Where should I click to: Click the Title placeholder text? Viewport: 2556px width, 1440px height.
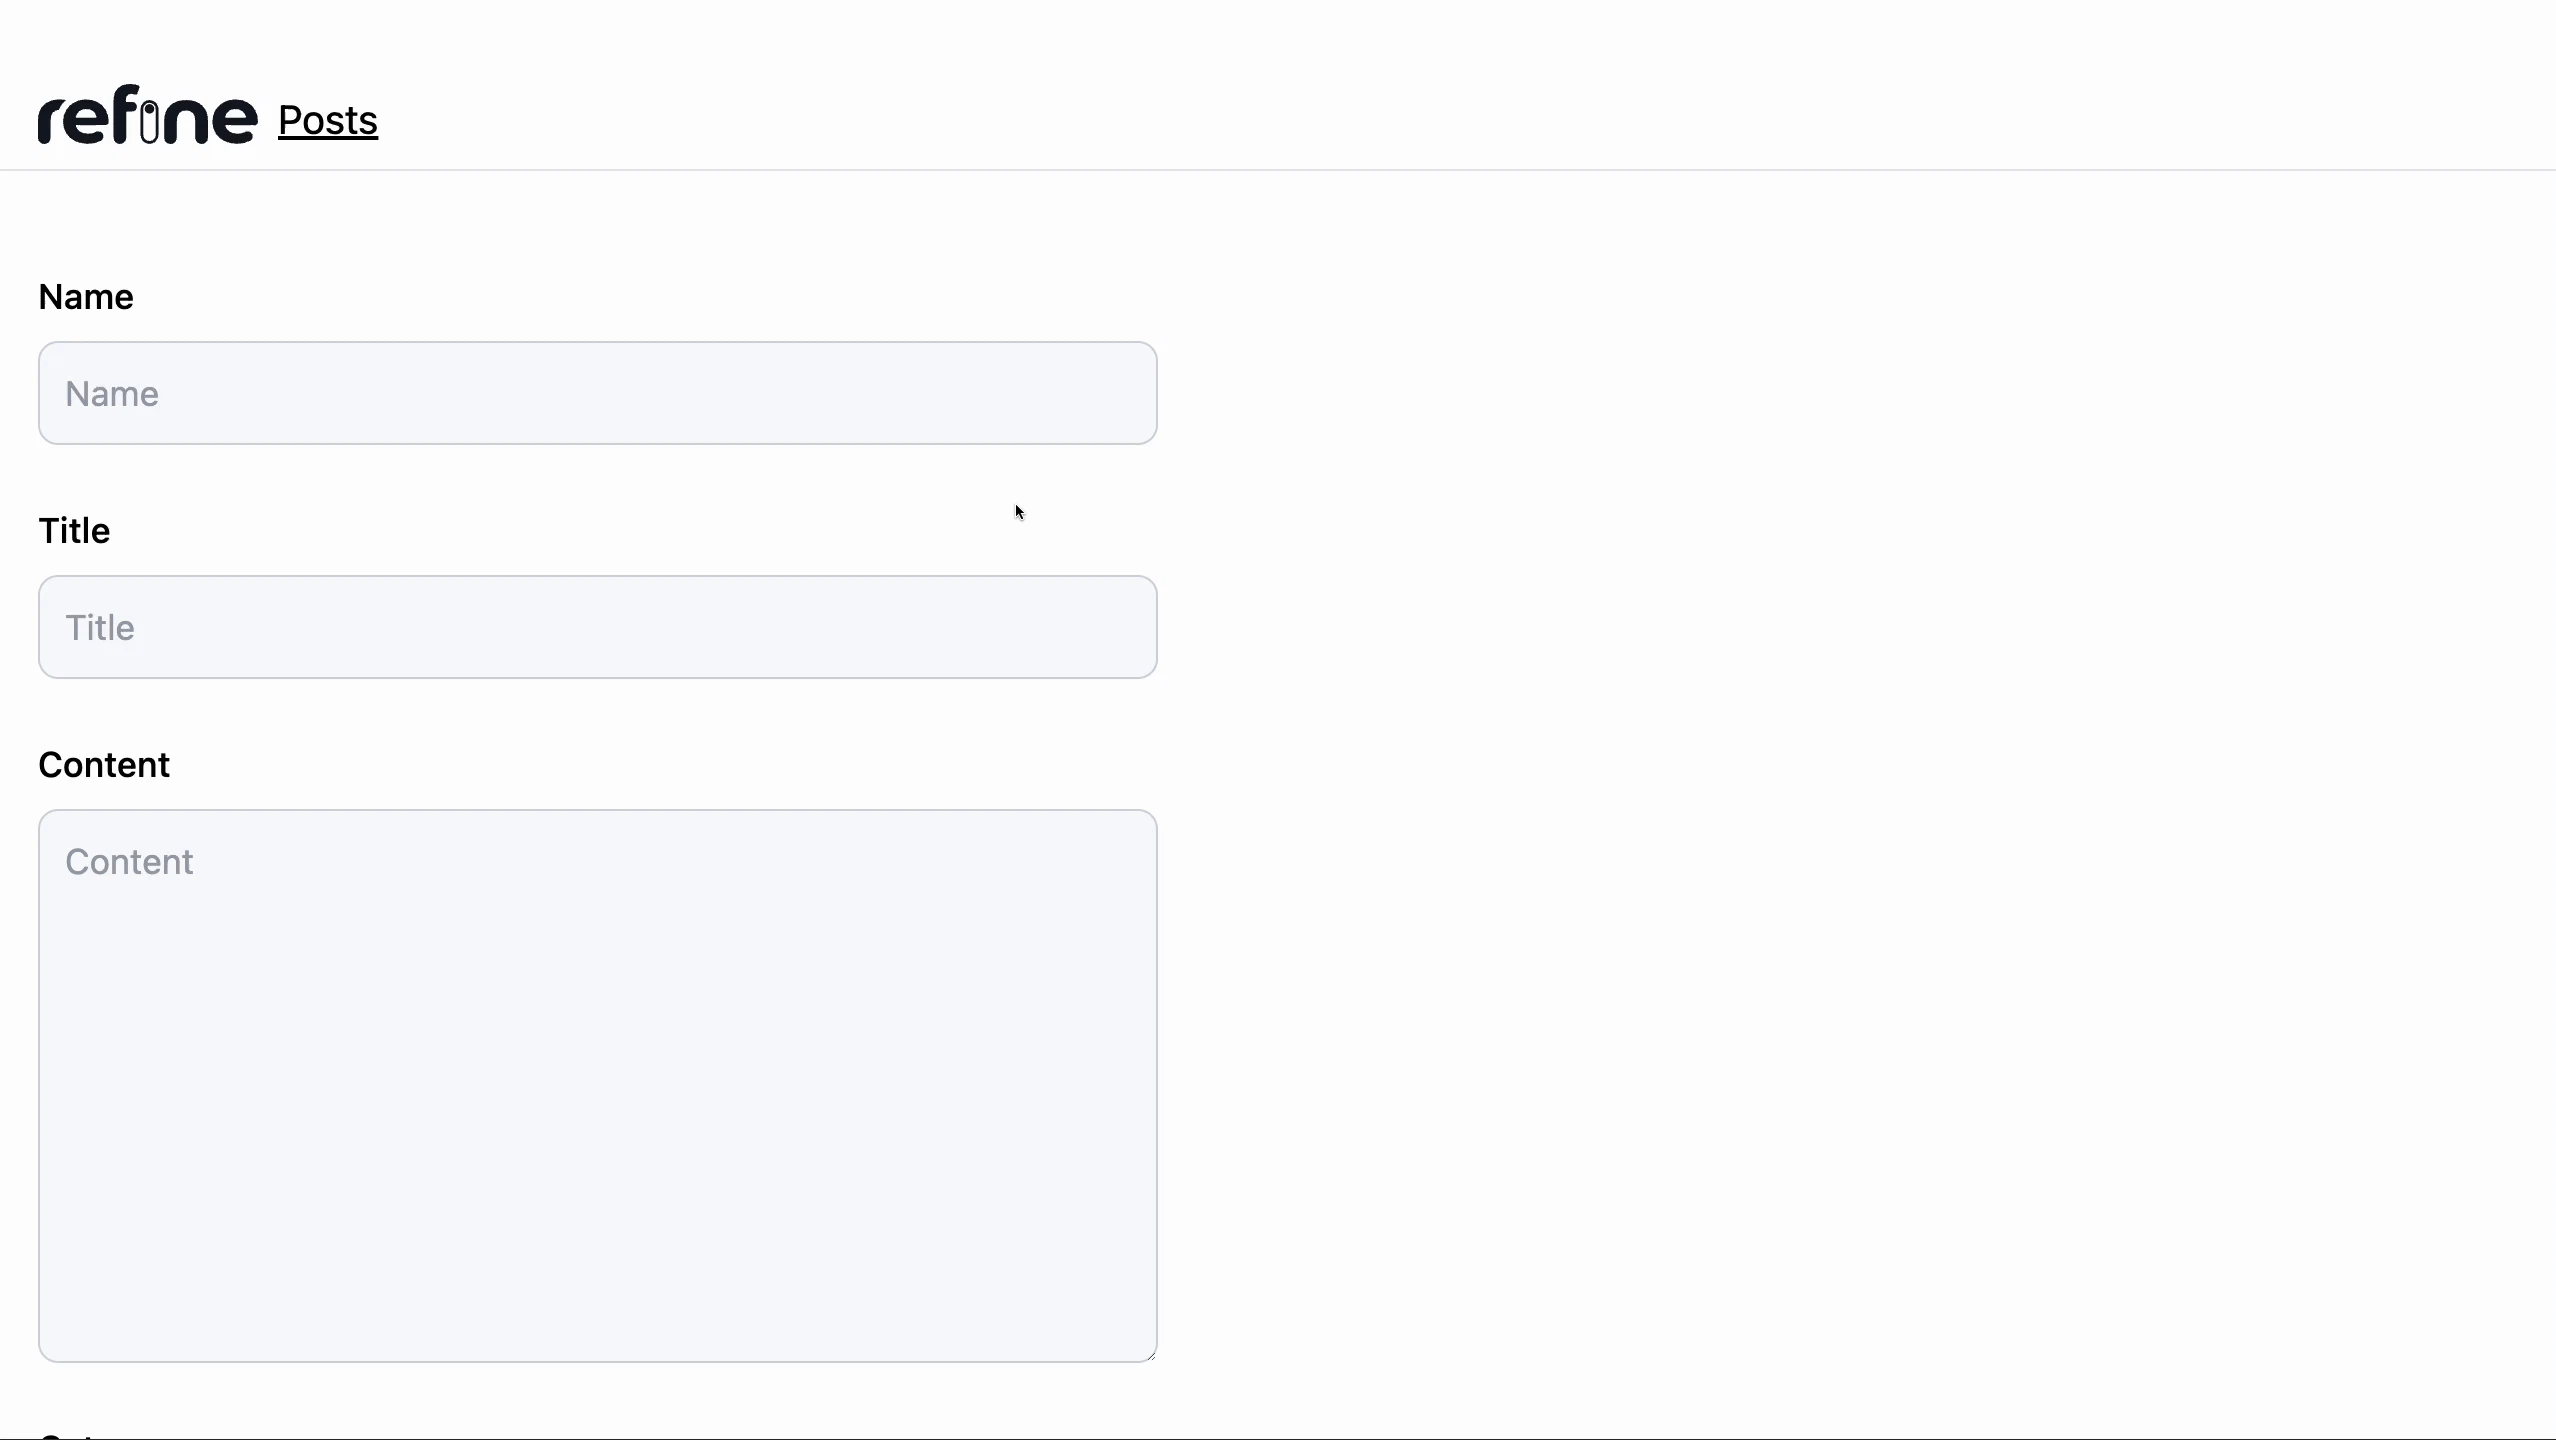pyautogui.click(x=101, y=627)
